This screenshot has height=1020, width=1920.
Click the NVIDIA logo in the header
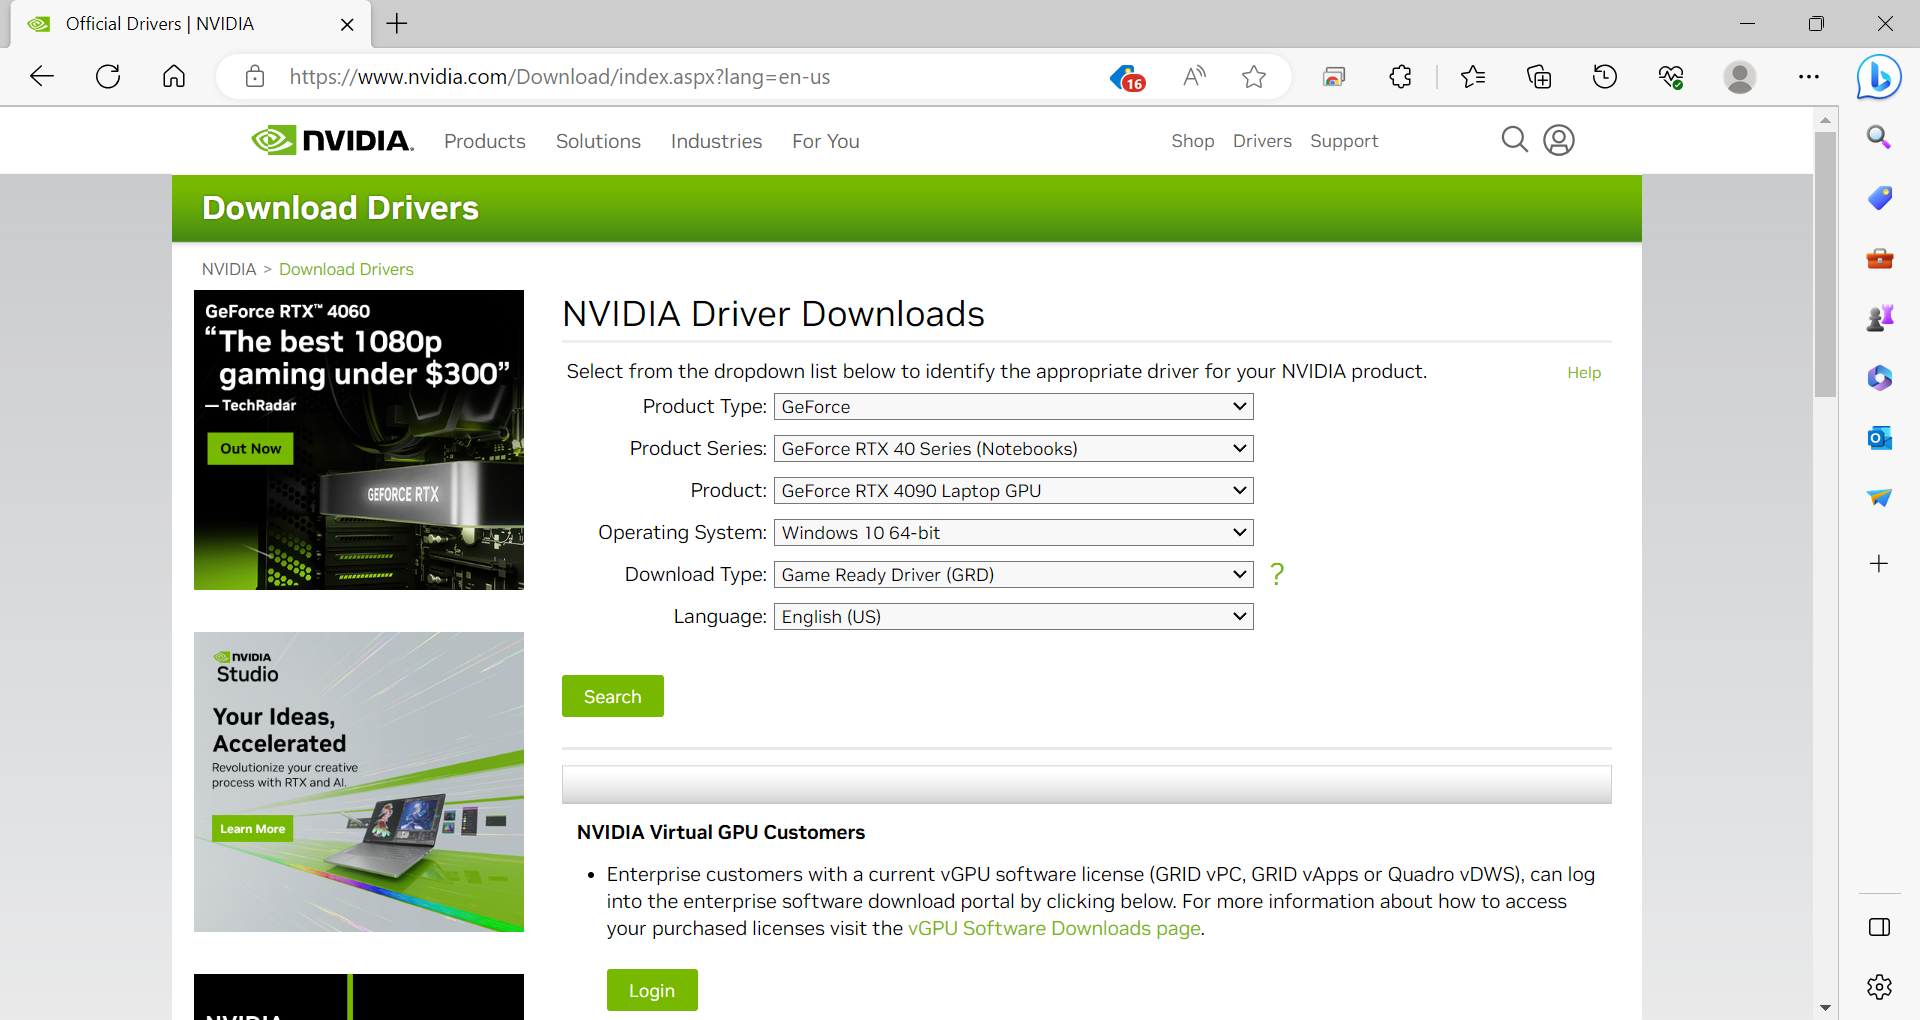(x=331, y=140)
